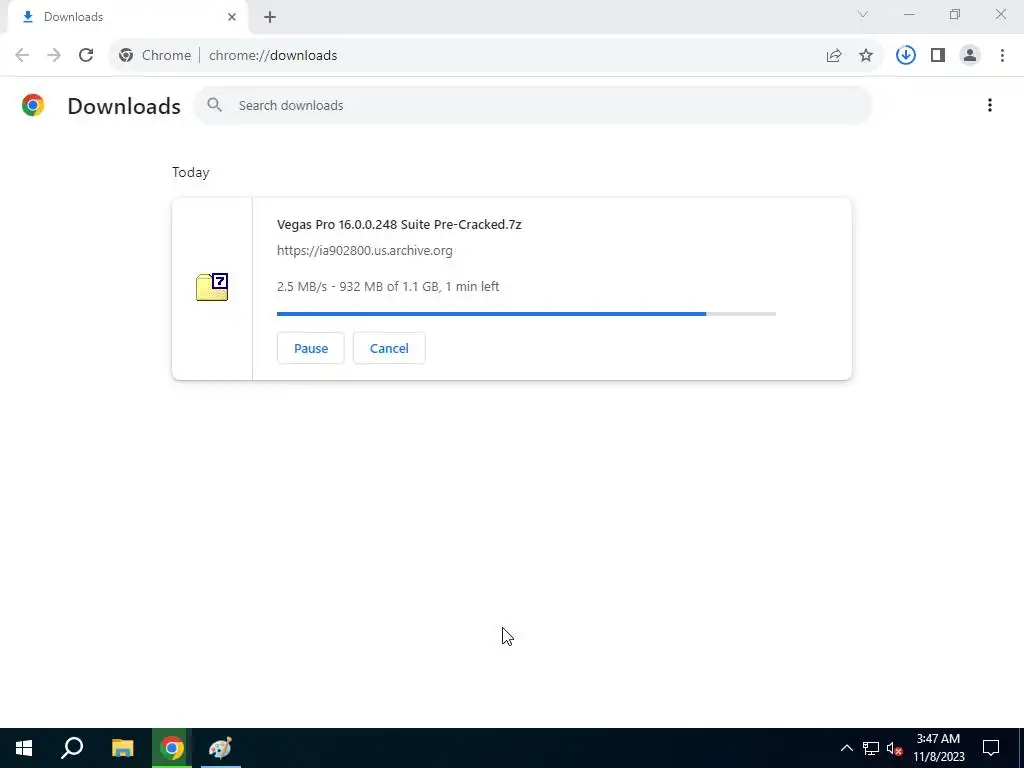Open Windows taskbar search
The width and height of the screenshot is (1024, 768).
click(x=72, y=748)
